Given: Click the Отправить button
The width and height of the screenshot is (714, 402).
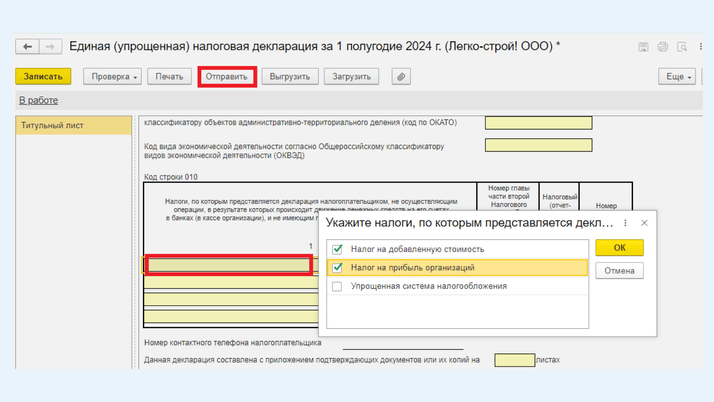Looking at the screenshot, I should tap(227, 76).
